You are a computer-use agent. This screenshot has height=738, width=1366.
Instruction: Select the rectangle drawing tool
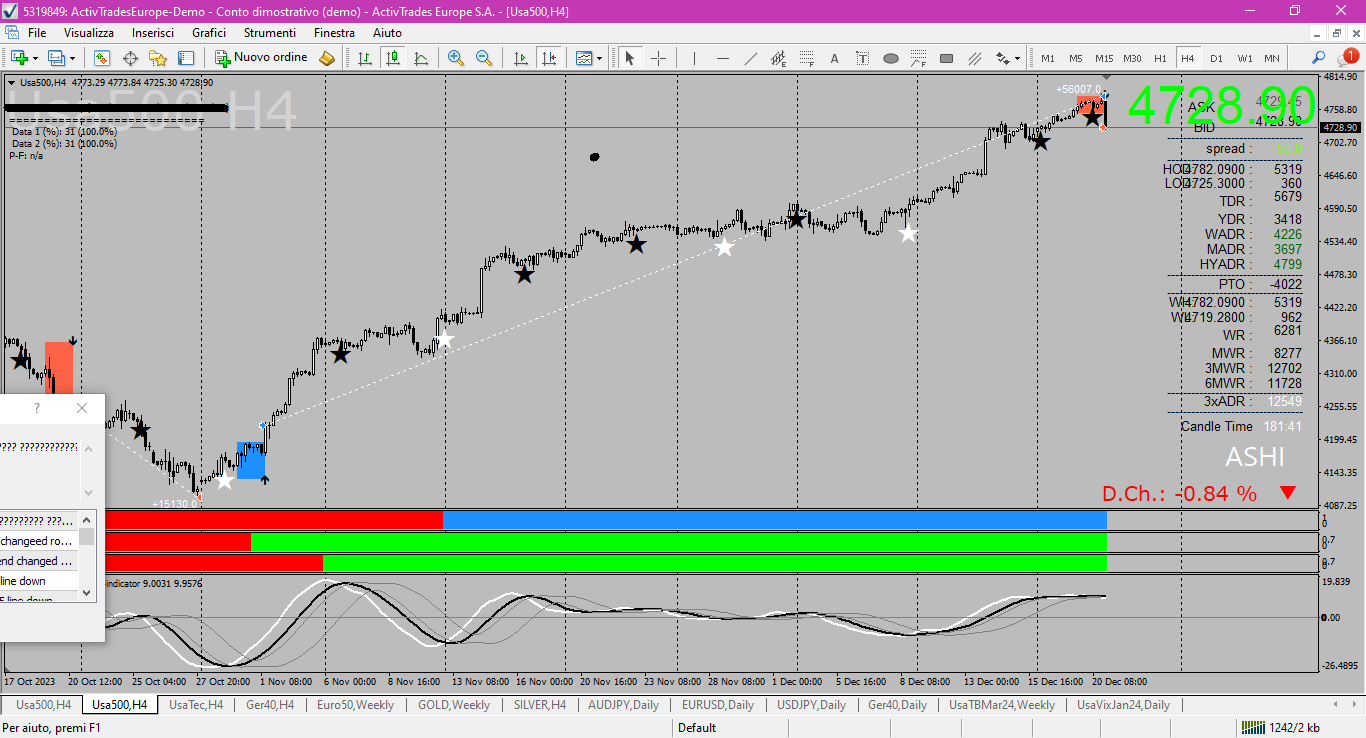click(947, 58)
